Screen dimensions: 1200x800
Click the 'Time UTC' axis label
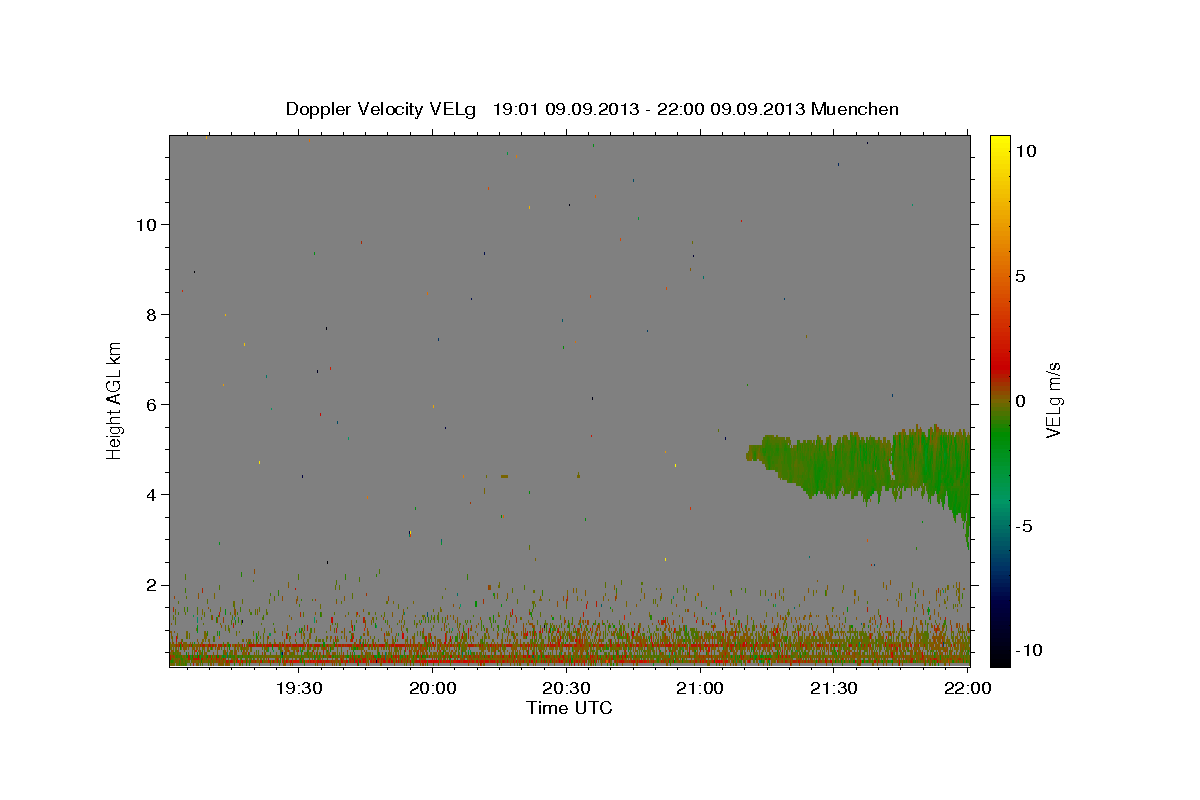[x=569, y=708]
